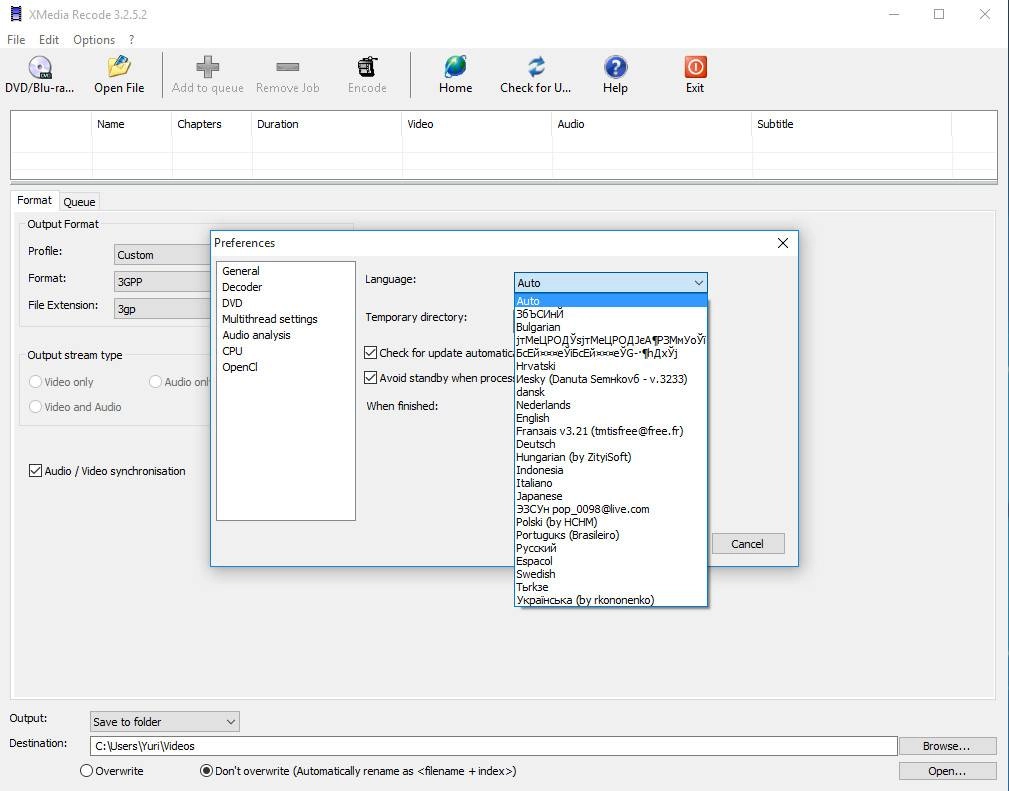Click the Destination path input field
The image size is (1009, 791).
pyautogui.click(x=494, y=746)
